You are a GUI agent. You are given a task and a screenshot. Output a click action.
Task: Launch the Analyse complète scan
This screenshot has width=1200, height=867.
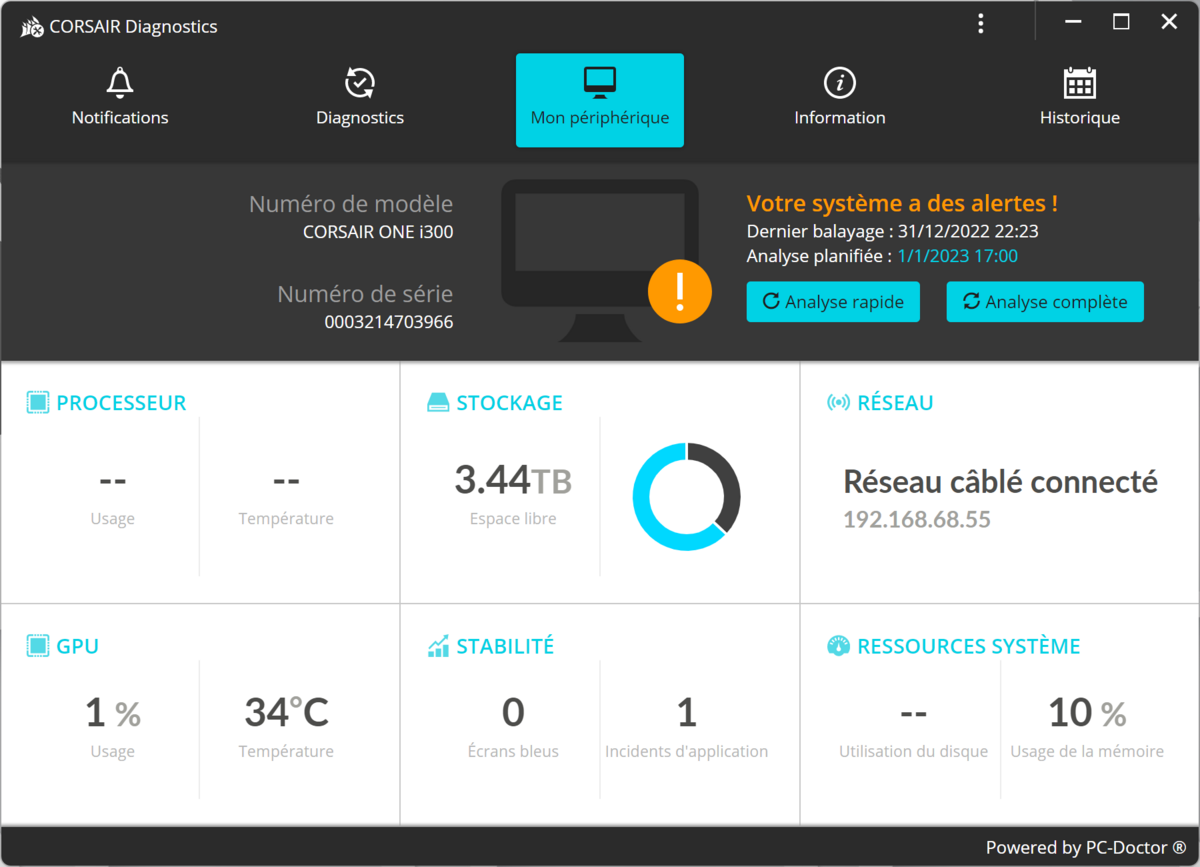1045,302
